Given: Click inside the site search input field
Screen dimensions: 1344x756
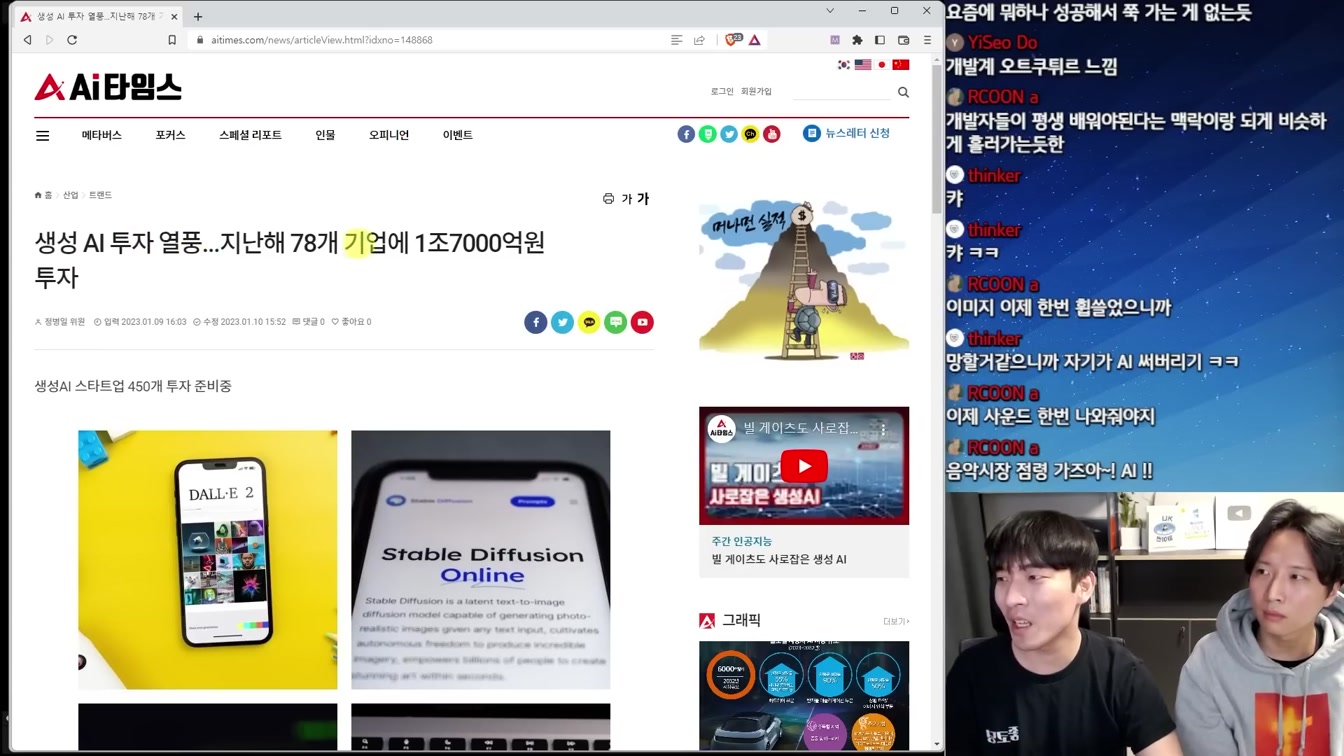Looking at the screenshot, I should pos(840,91).
